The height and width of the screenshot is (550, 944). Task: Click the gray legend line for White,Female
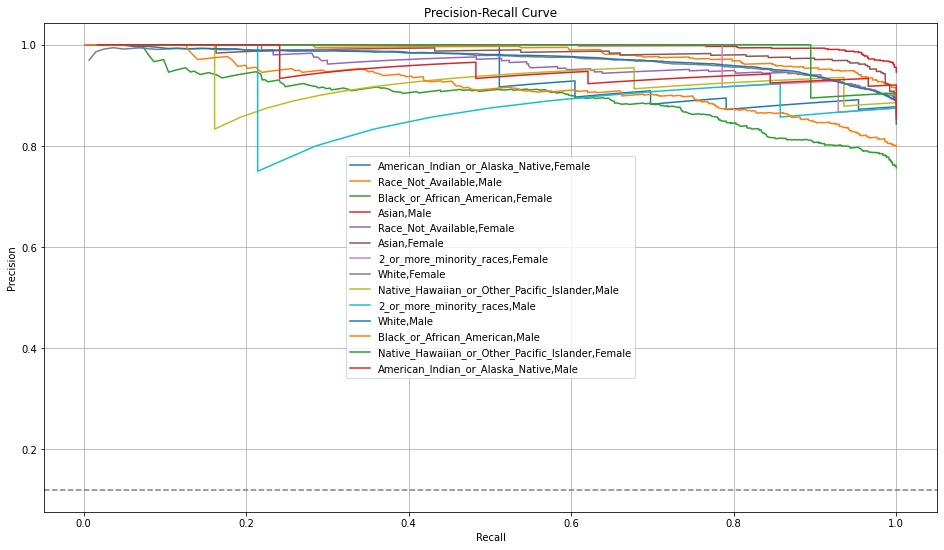[x=361, y=275]
